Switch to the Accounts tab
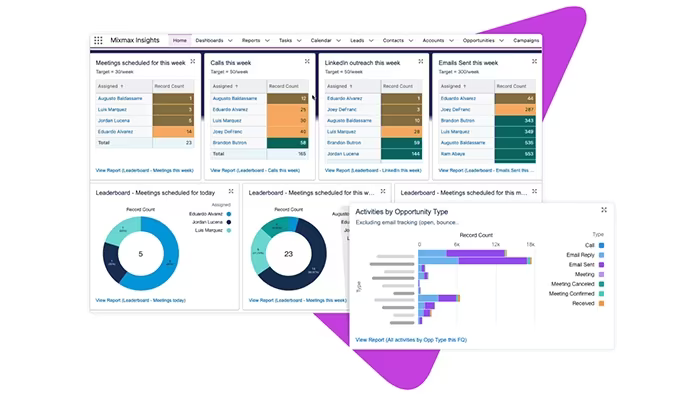 [433, 41]
